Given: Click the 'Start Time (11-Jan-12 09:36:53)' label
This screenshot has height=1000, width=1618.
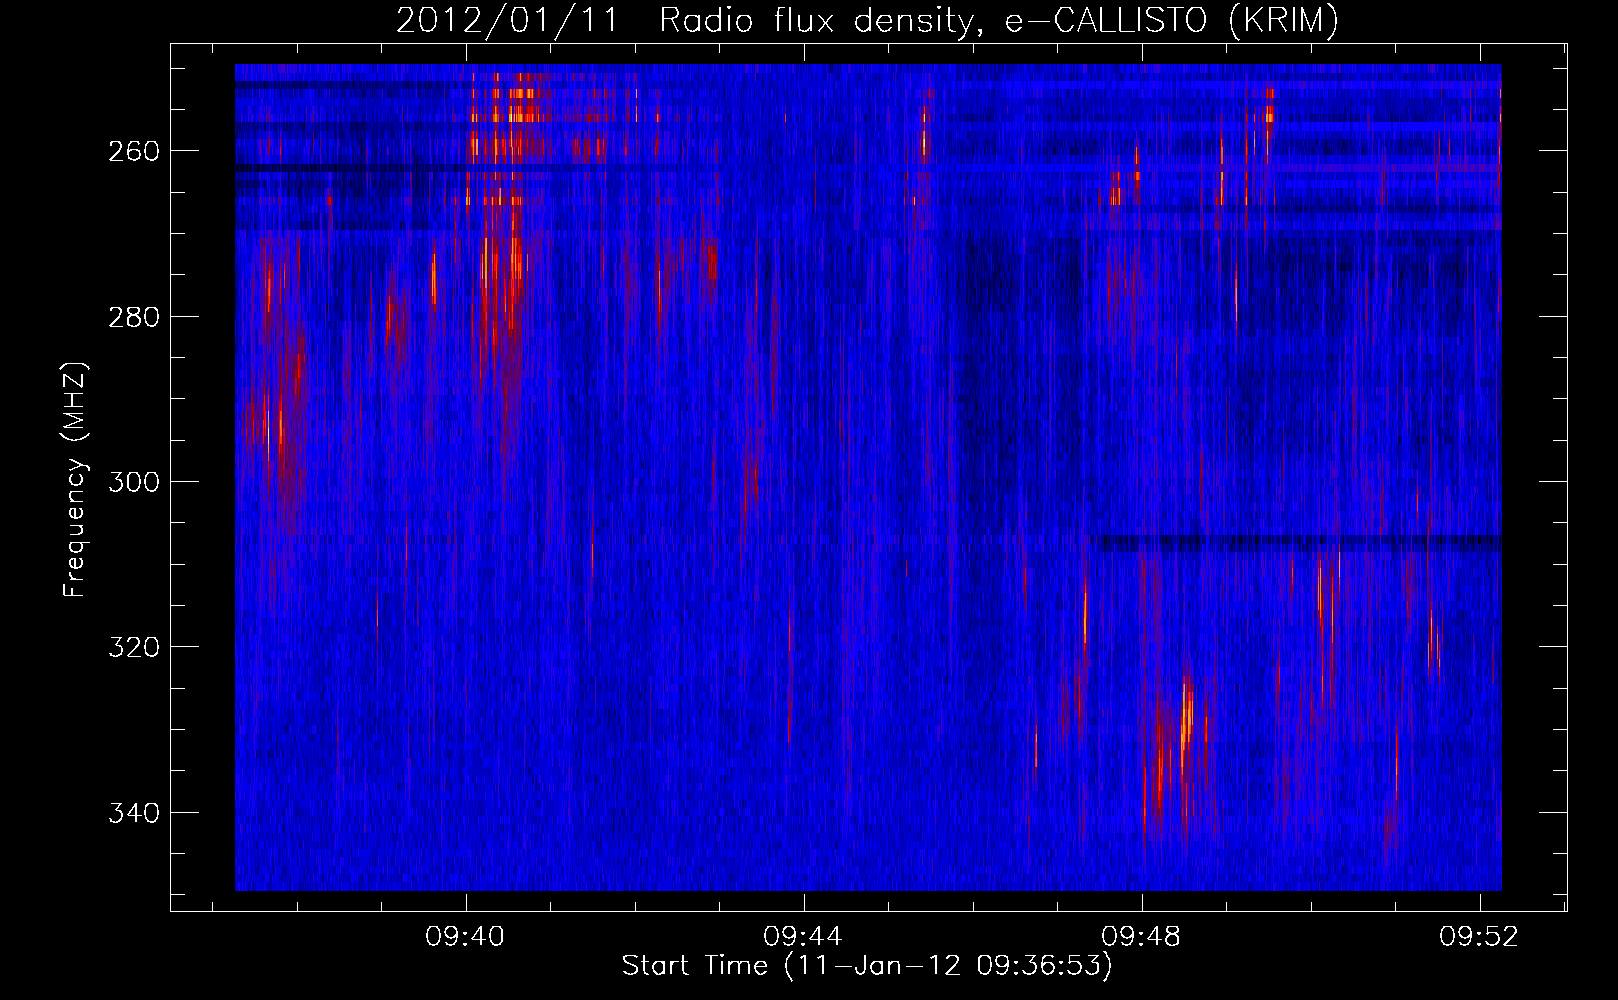Looking at the screenshot, I should (x=867, y=966).
